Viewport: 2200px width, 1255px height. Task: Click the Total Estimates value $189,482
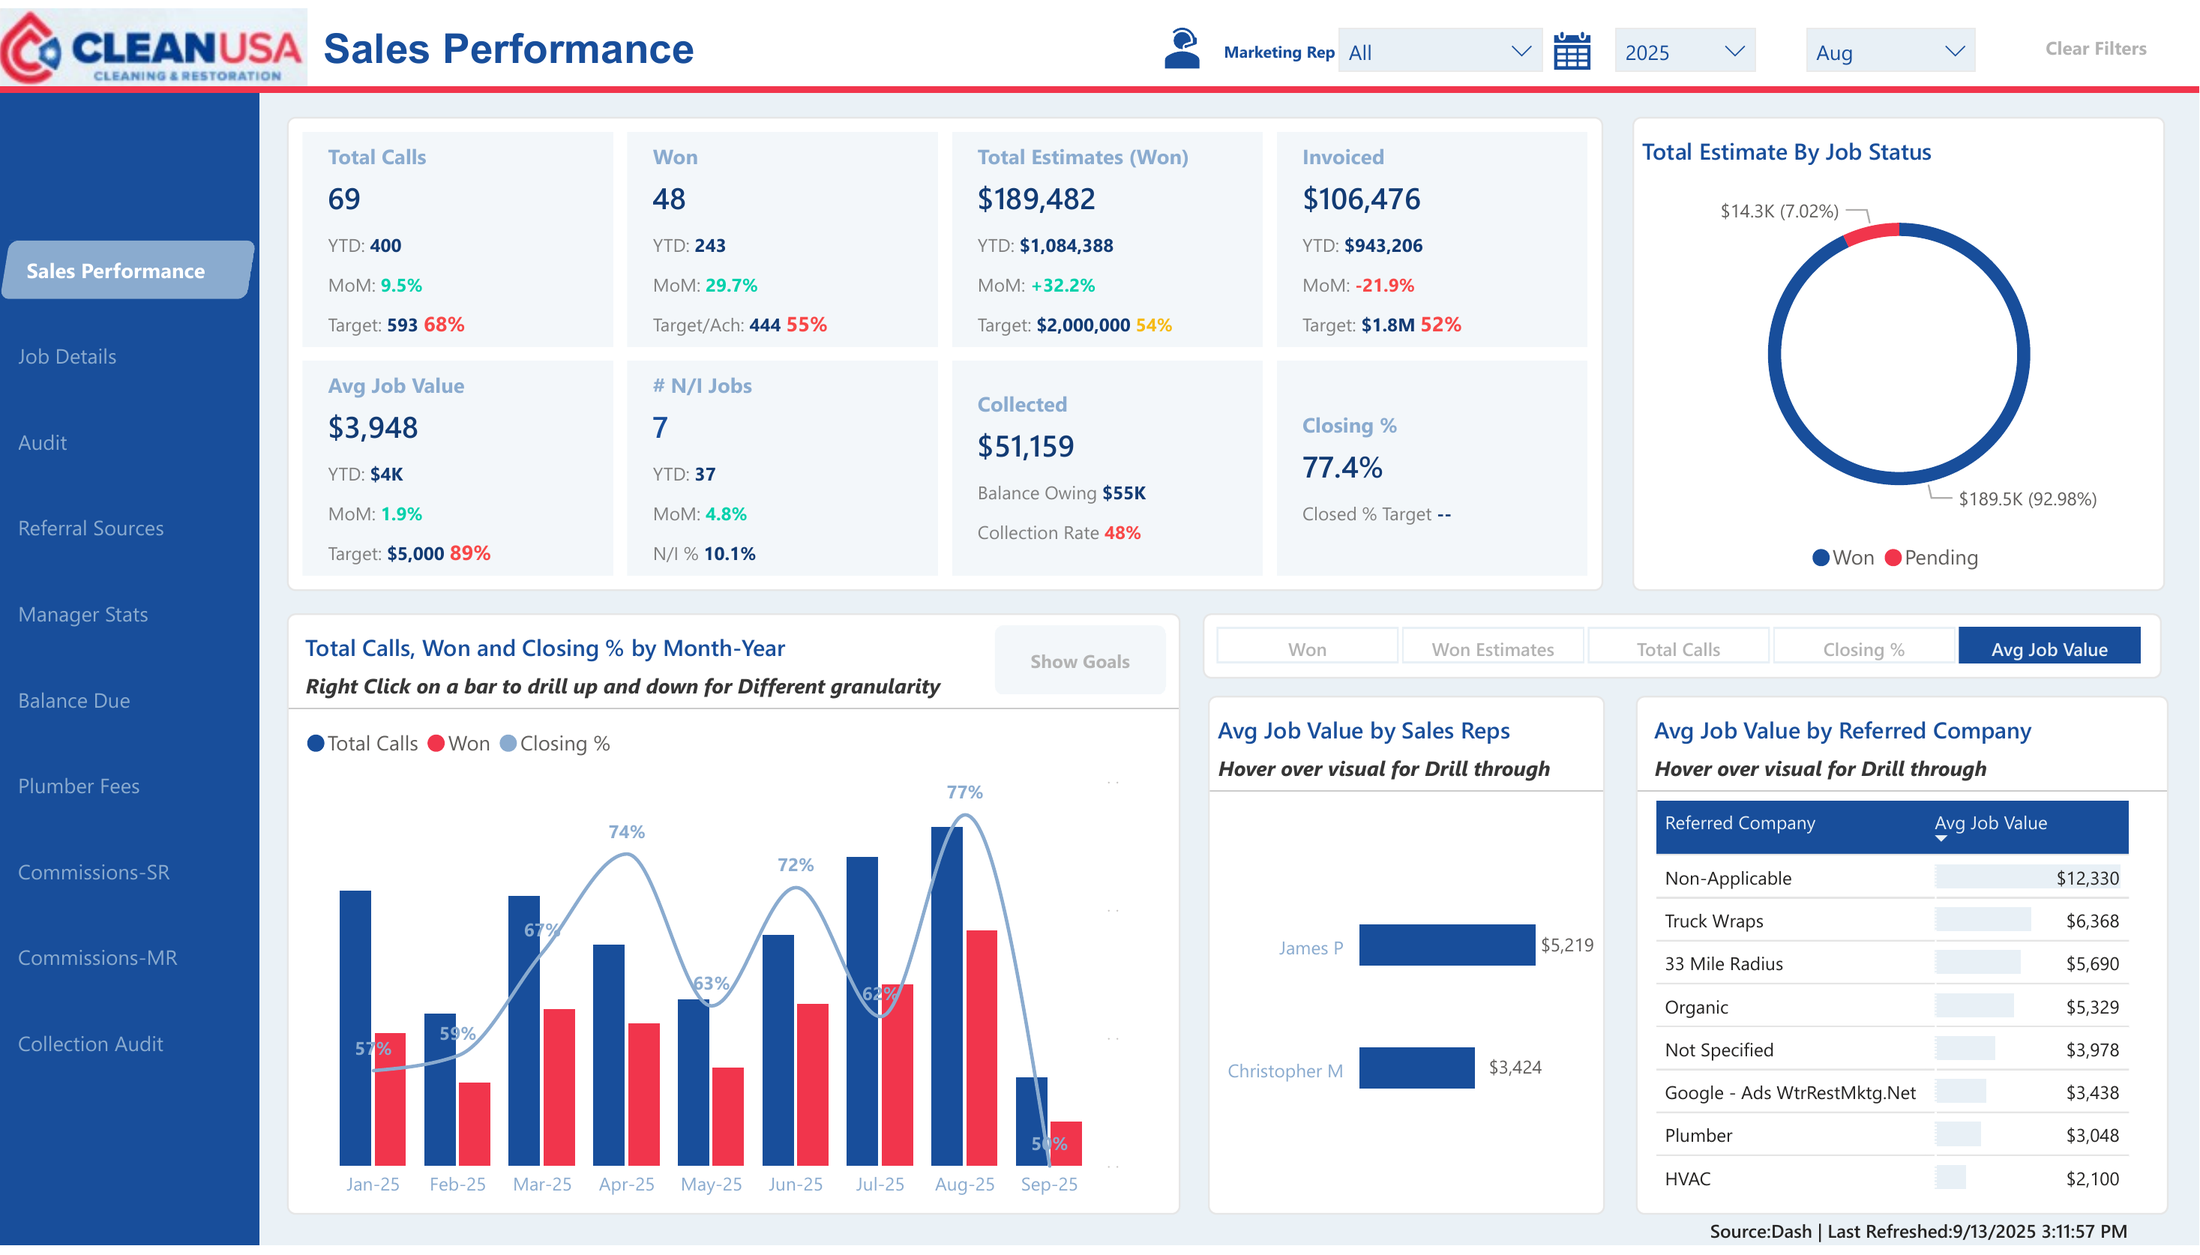pos(1036,199)
